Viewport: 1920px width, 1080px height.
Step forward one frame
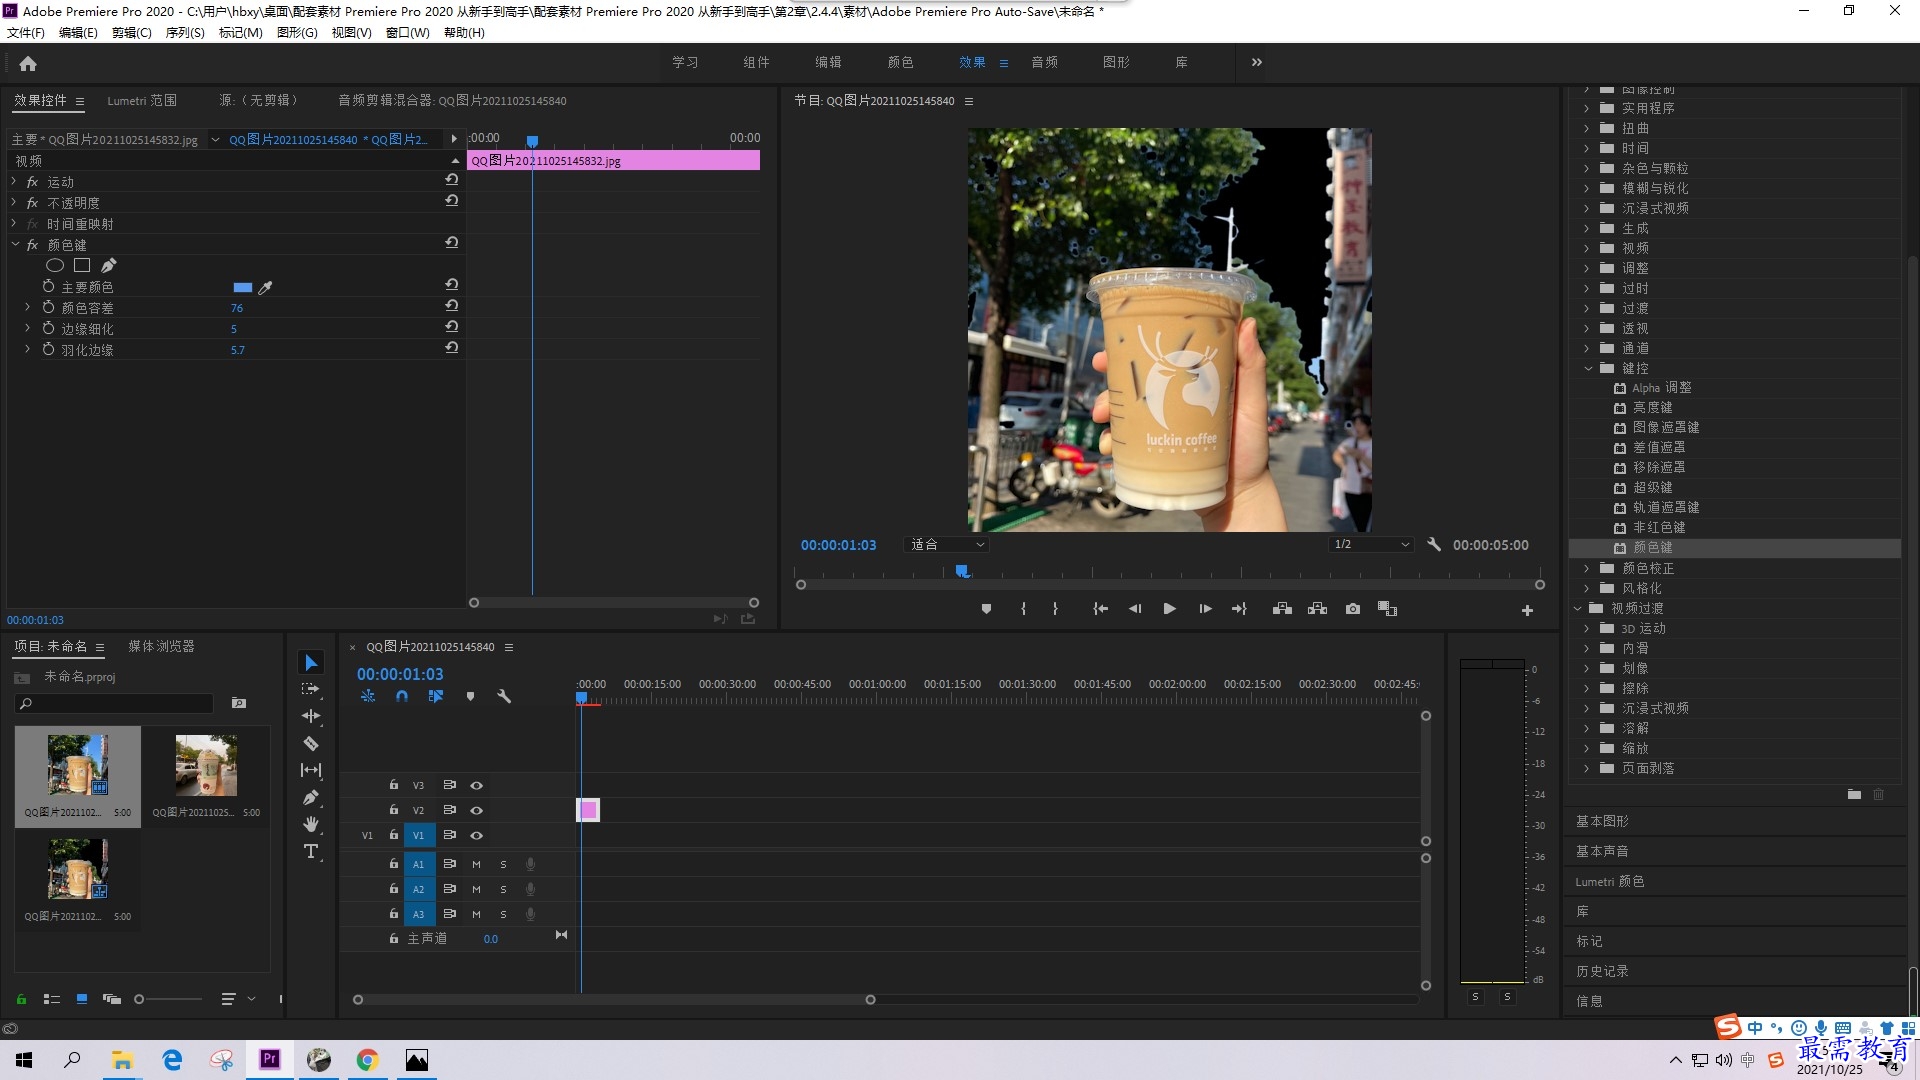1205,608
